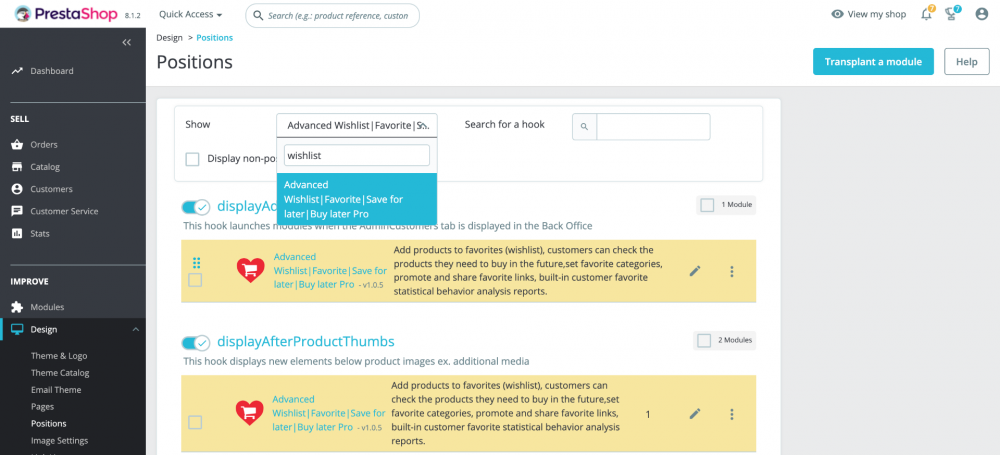Check the 1 Module select-all checkbox
Viewport: 1000px width, 455px height.
coord(707,205)
